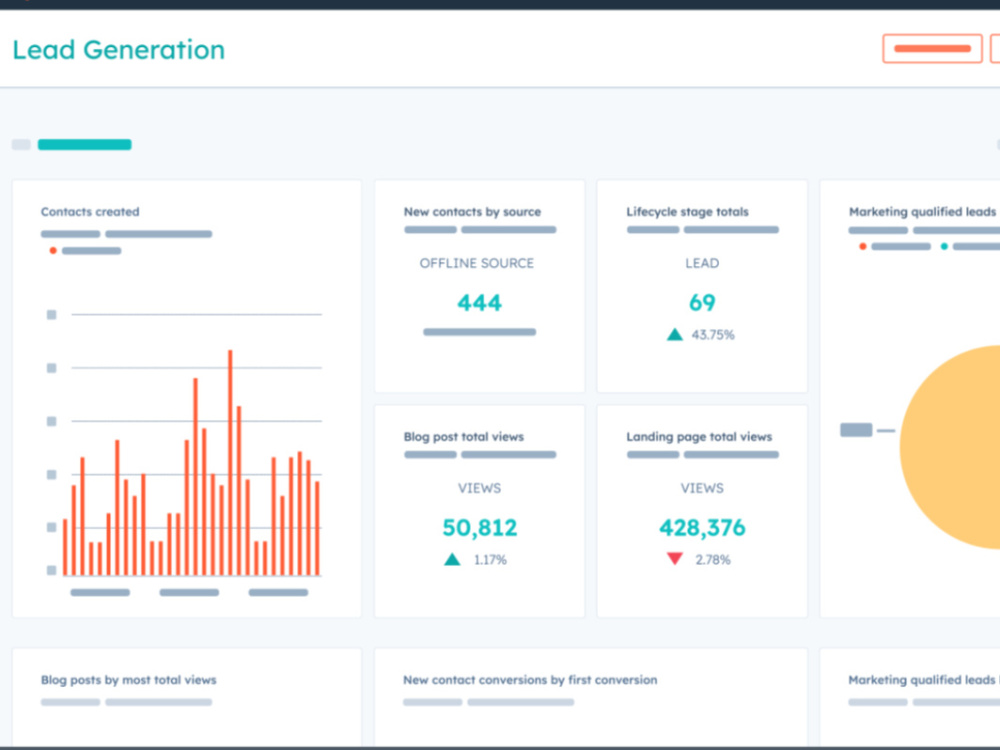Open the bottom Marketing qualified leads report
Viewport: 1000px width, 750px height.
click(x=923, y=680)
